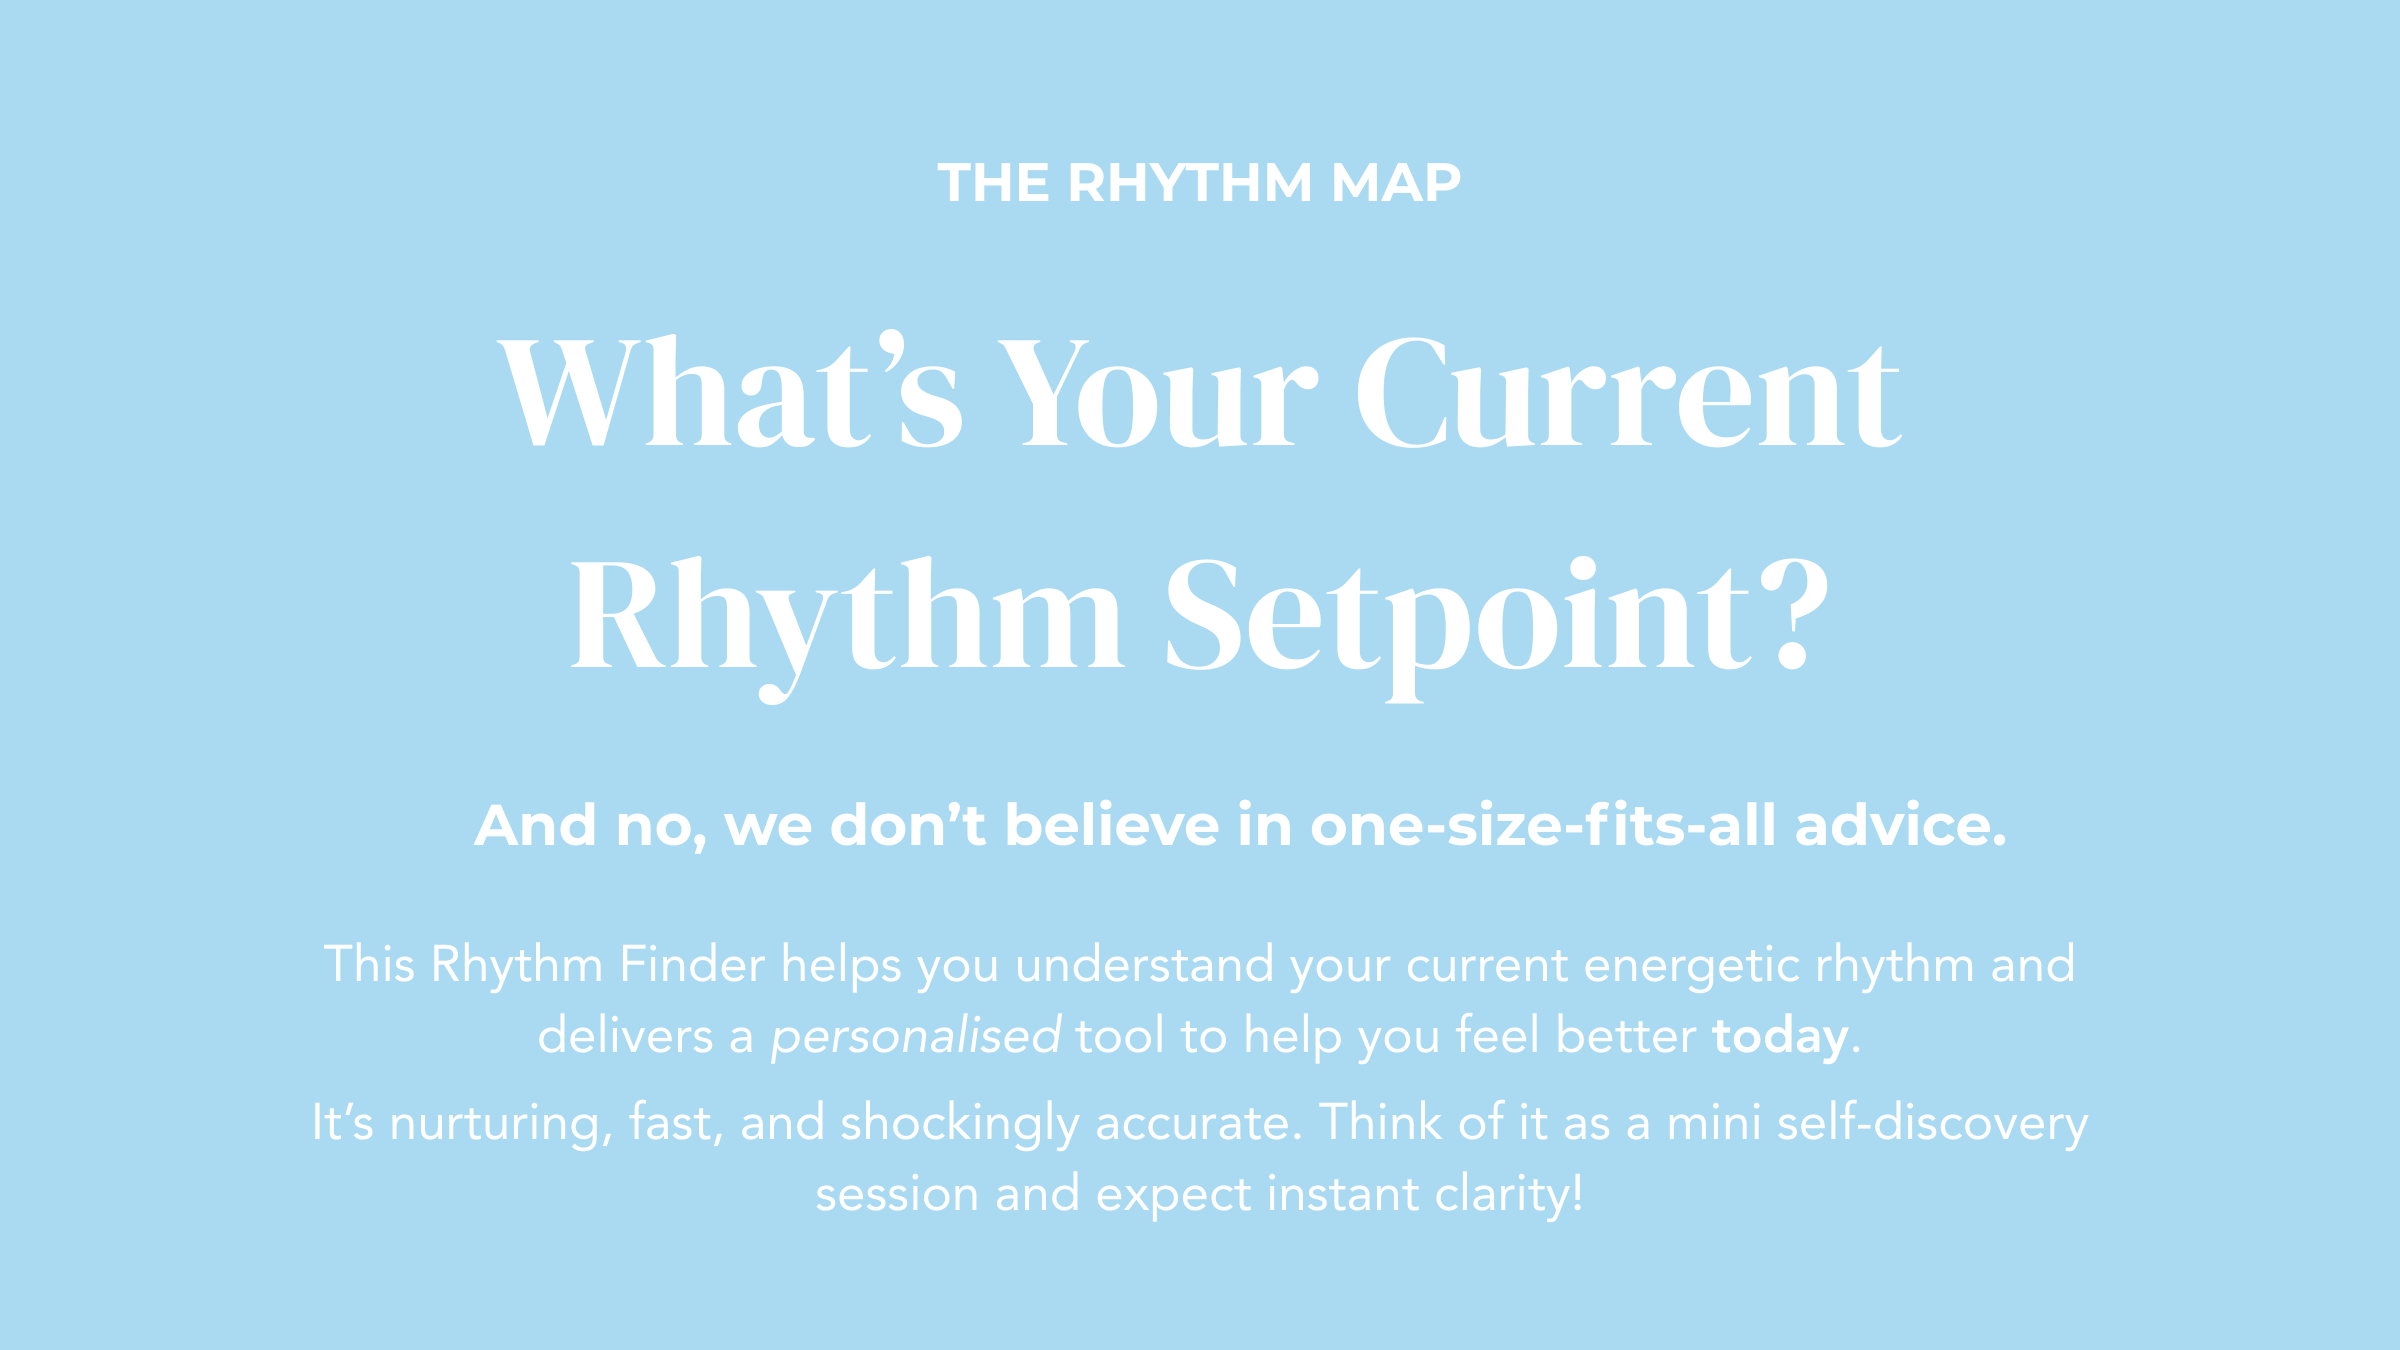Click the italic word "personalised"

tap(915, 1036)
